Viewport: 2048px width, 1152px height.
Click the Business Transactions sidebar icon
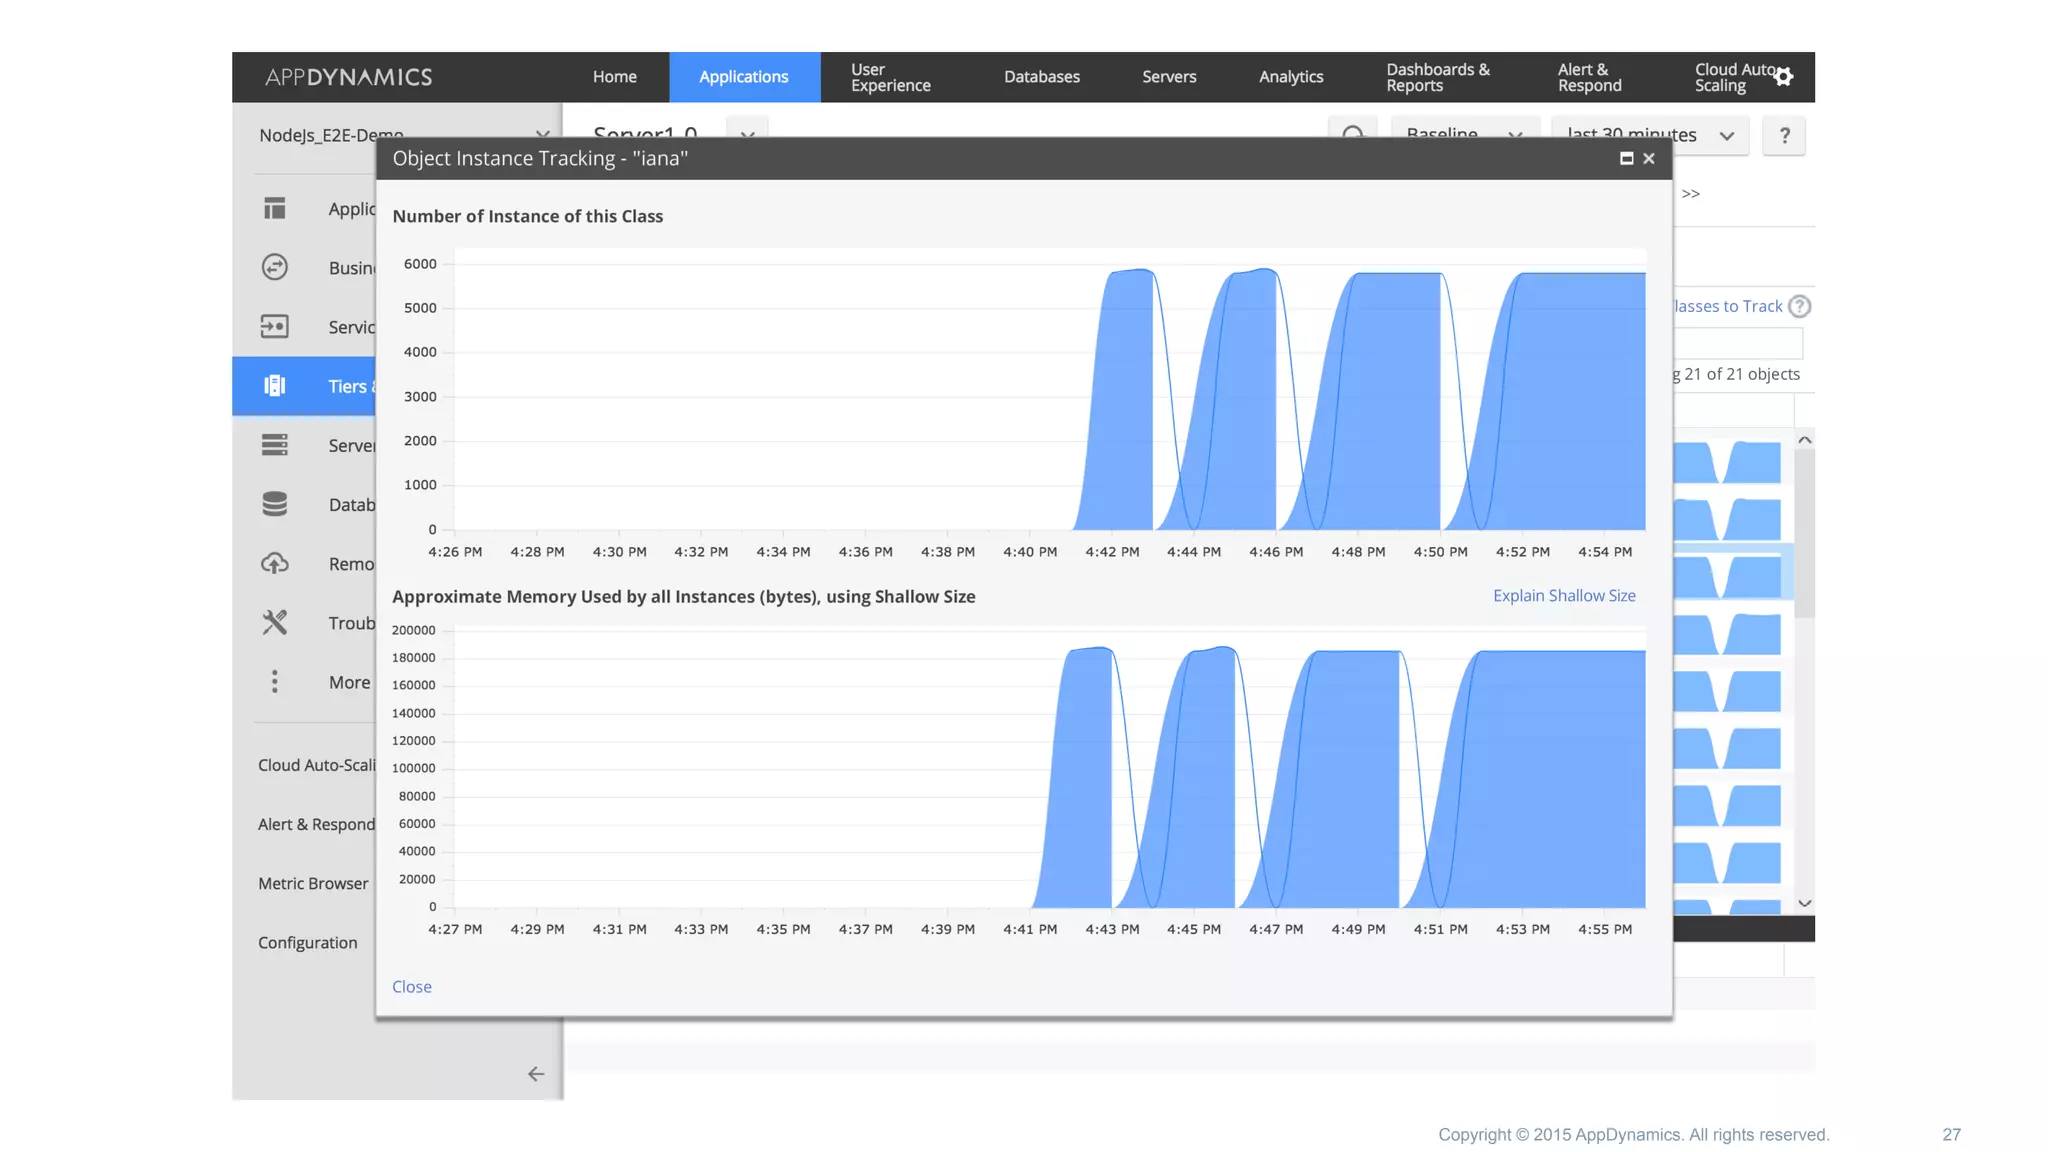coord(274,267)
